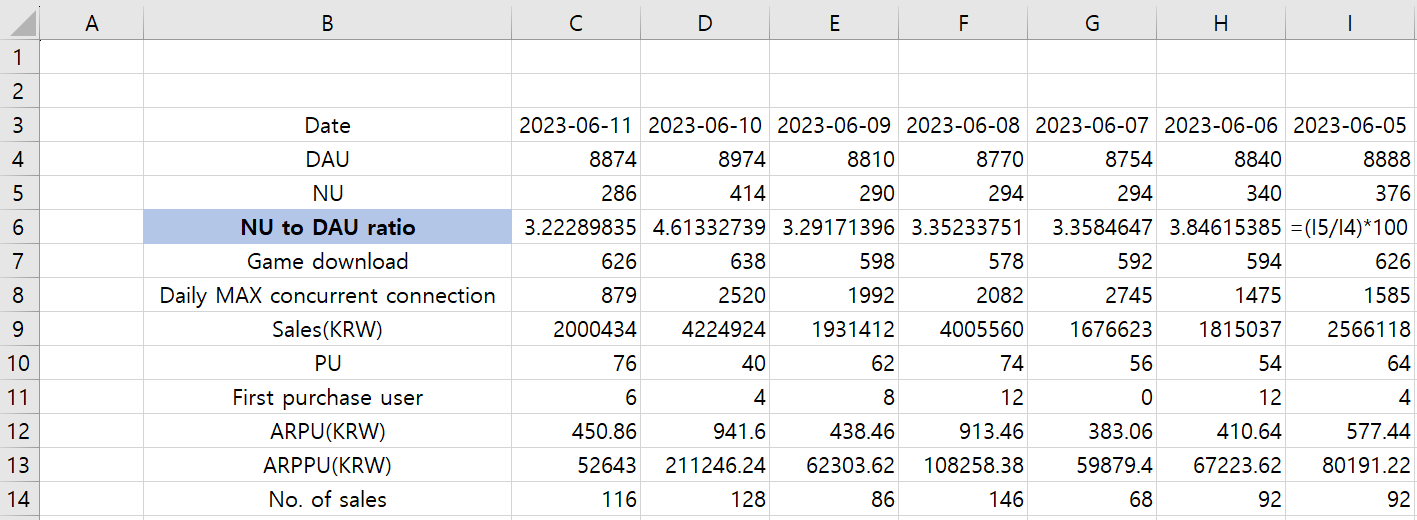Select row 14 header
Viewport: 1417px width, 520px height.
19,499
